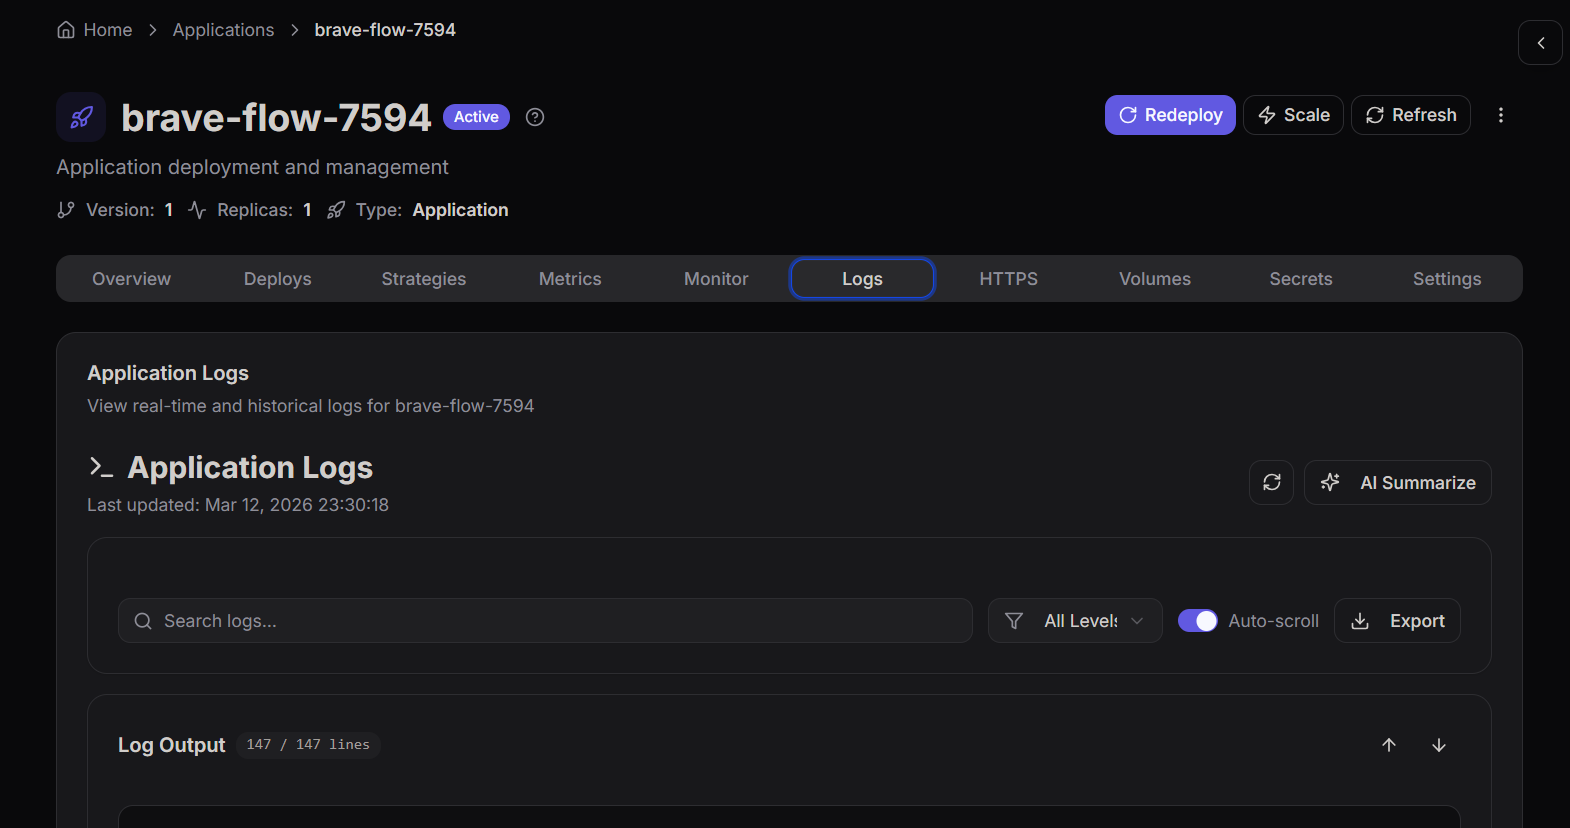The width and height of the screenshot is (1570, 828).
Task: Select the Overview tab
Action: coord(132,279)
